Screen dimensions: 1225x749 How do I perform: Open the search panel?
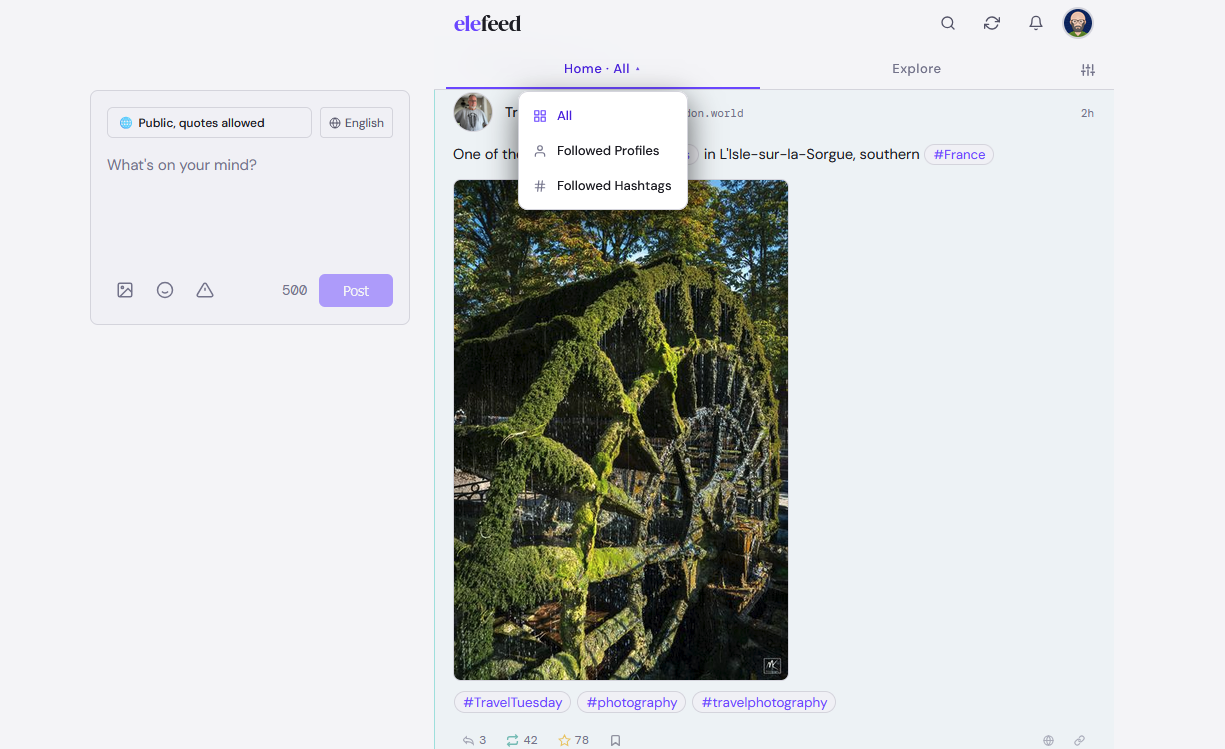947,22
